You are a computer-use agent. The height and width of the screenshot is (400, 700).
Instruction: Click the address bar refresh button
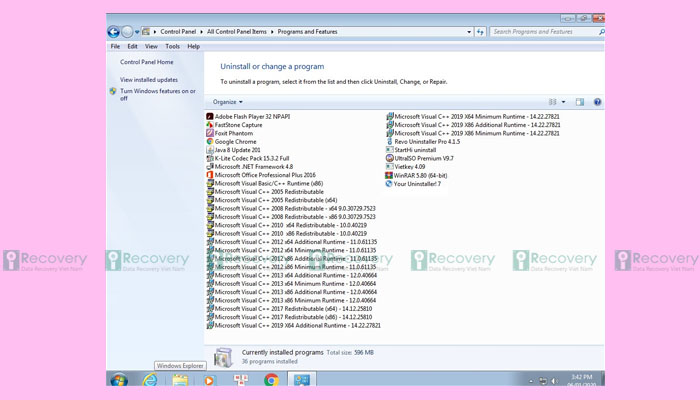pos(480,32)
